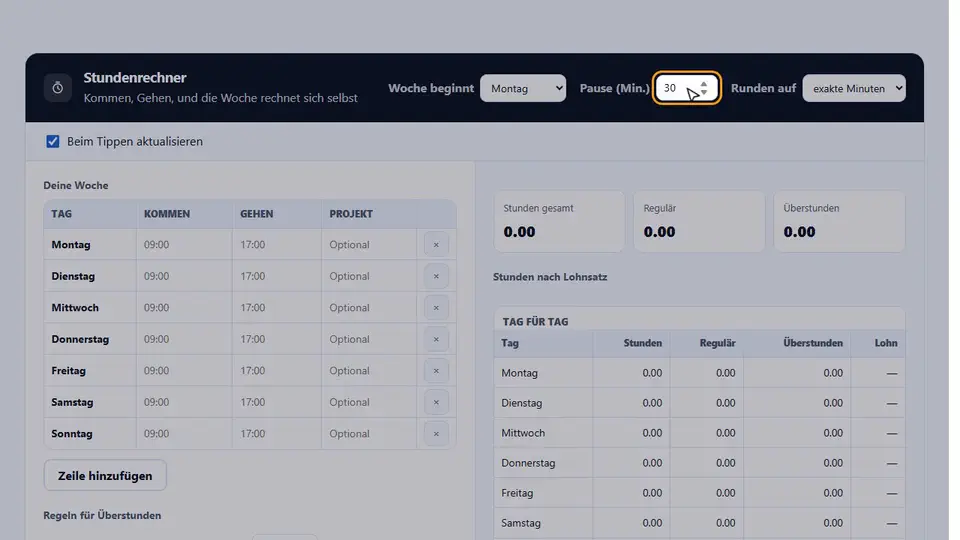Screen dimensions: 960x540
Task: Click the Regeln für Überstunden heading
Action: [102, 516]
